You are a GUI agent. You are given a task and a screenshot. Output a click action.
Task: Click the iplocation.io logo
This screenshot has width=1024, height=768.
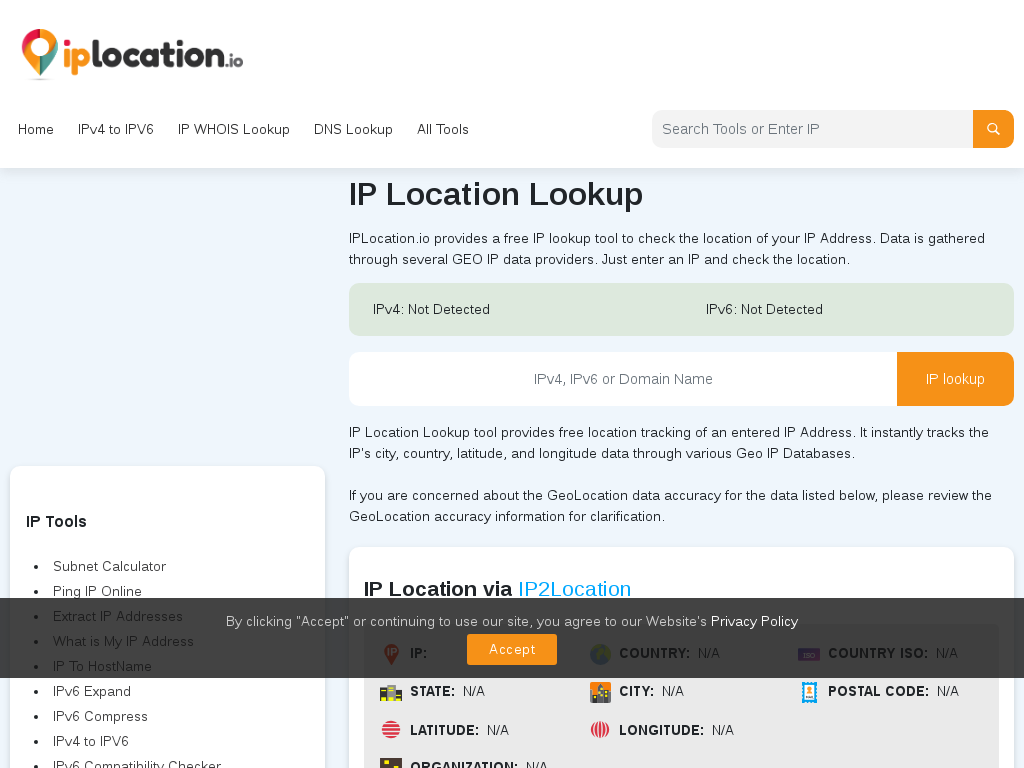pos(133,54)
